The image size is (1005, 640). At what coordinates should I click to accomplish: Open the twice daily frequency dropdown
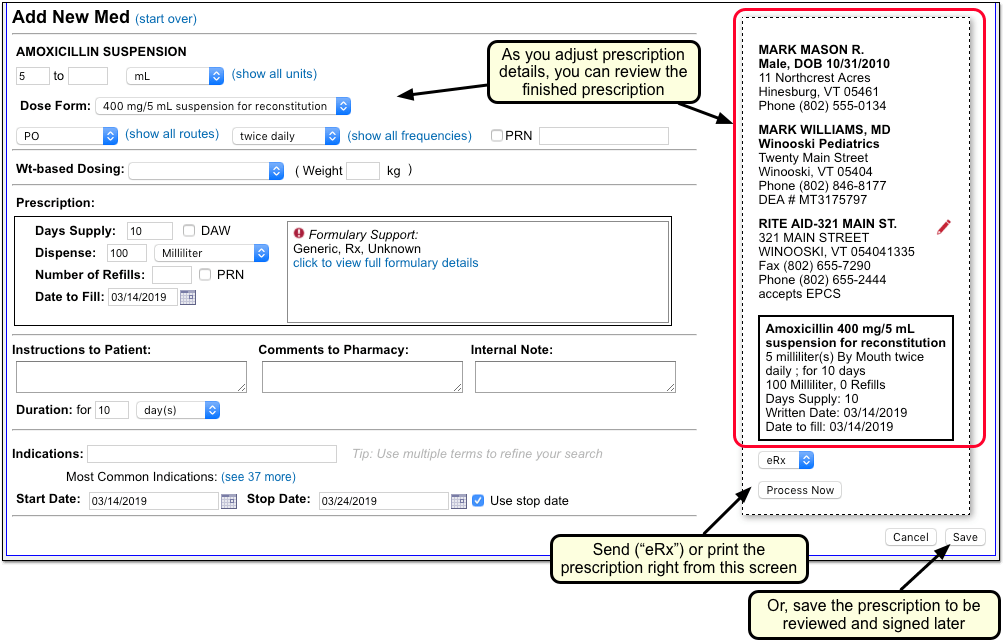(286, 136)
